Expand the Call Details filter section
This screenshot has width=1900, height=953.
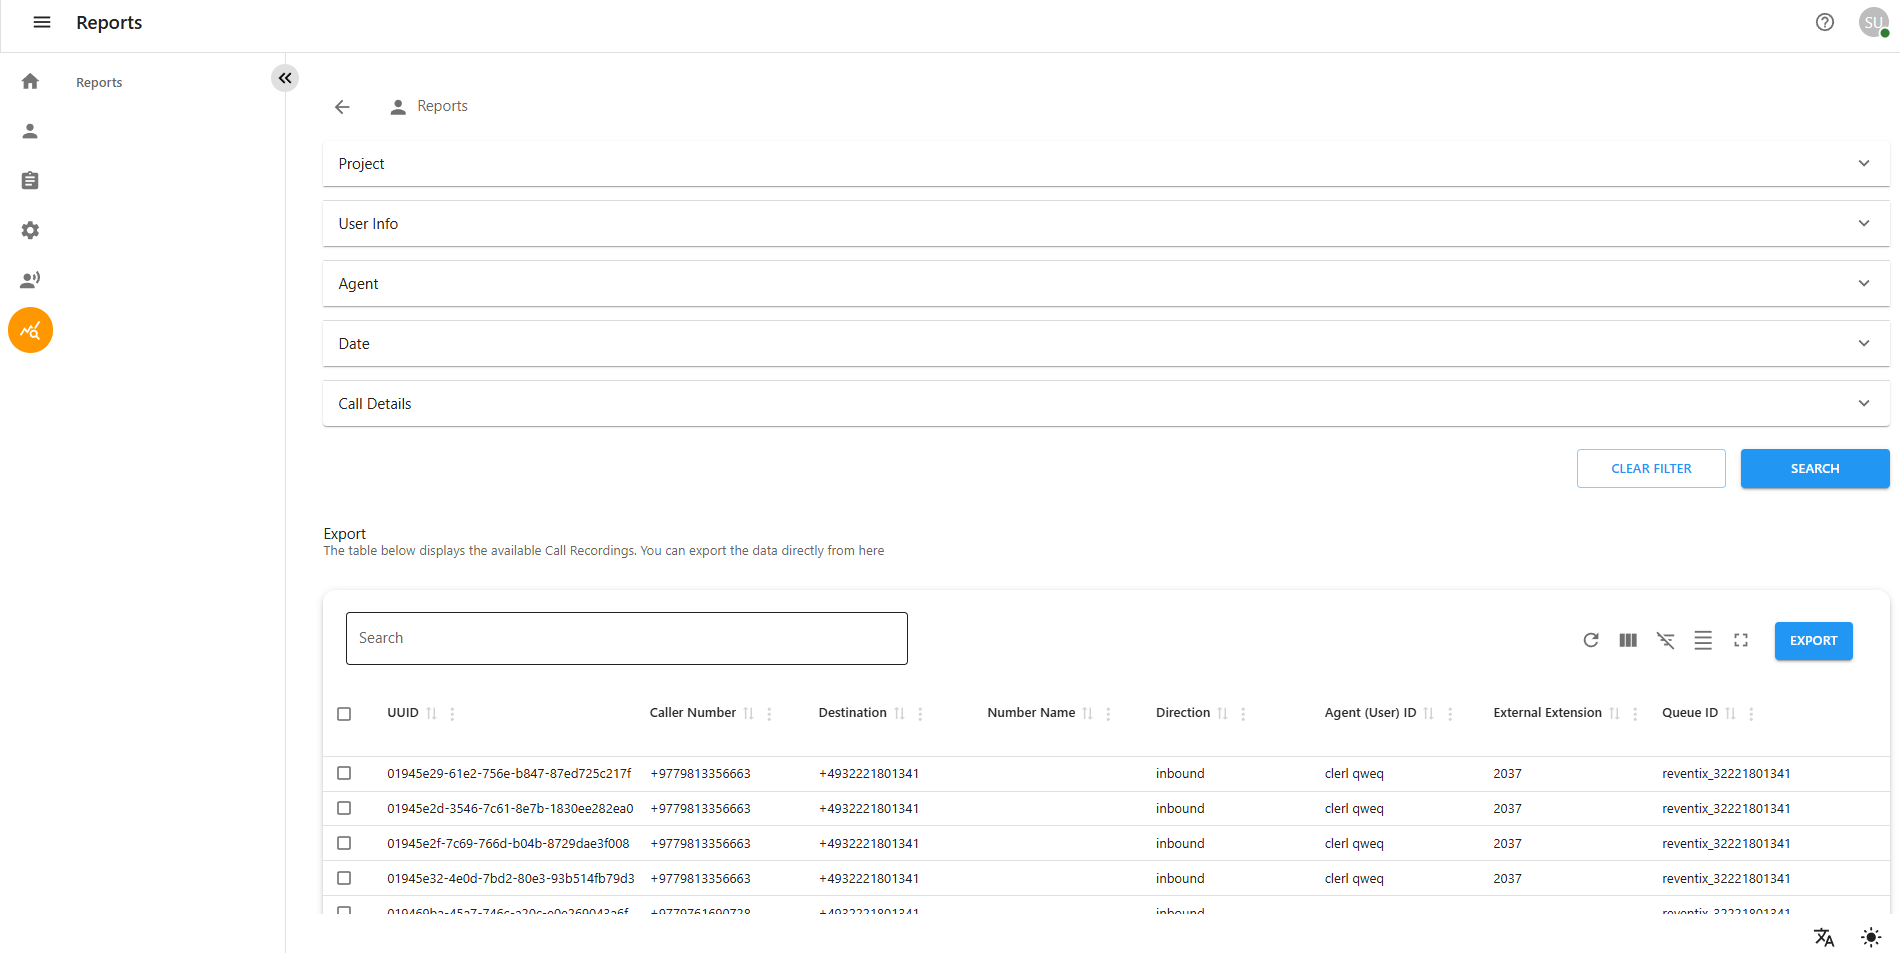point(1105,404)
